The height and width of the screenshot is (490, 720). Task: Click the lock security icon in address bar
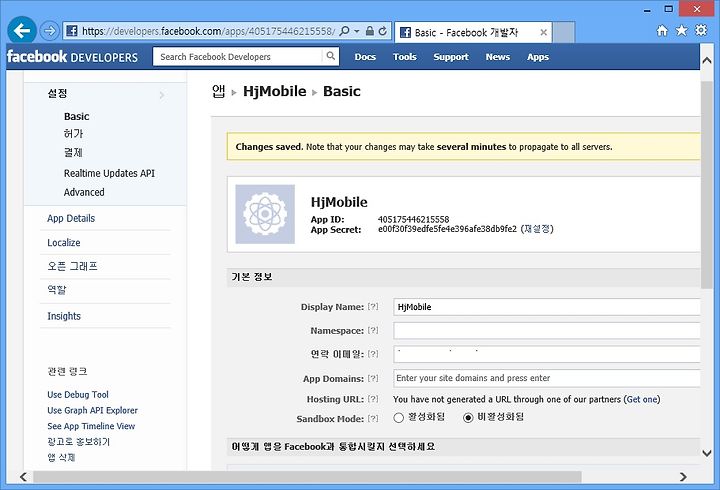point(370,31)
